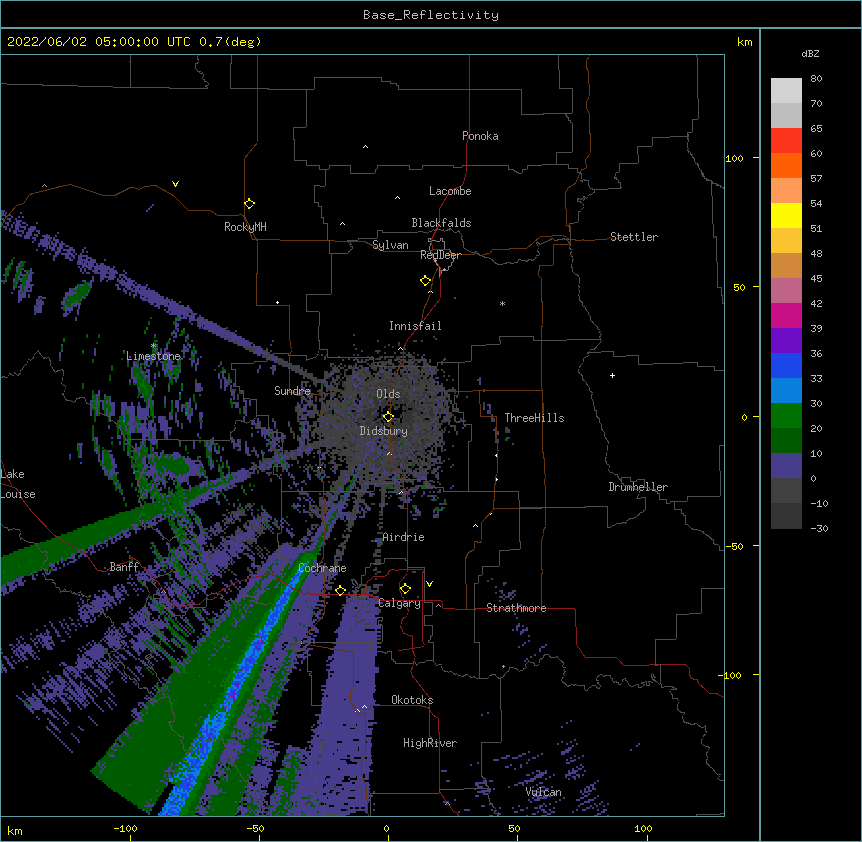Select the magenta 42 dBZ legend swatch

[786, 315]
